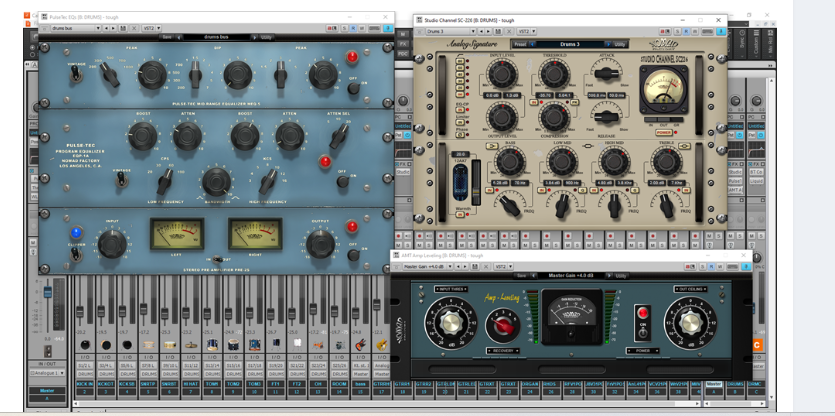Click Save in Amp Leveling preset bar
835x416 pixels.
[x=521, y=275]
